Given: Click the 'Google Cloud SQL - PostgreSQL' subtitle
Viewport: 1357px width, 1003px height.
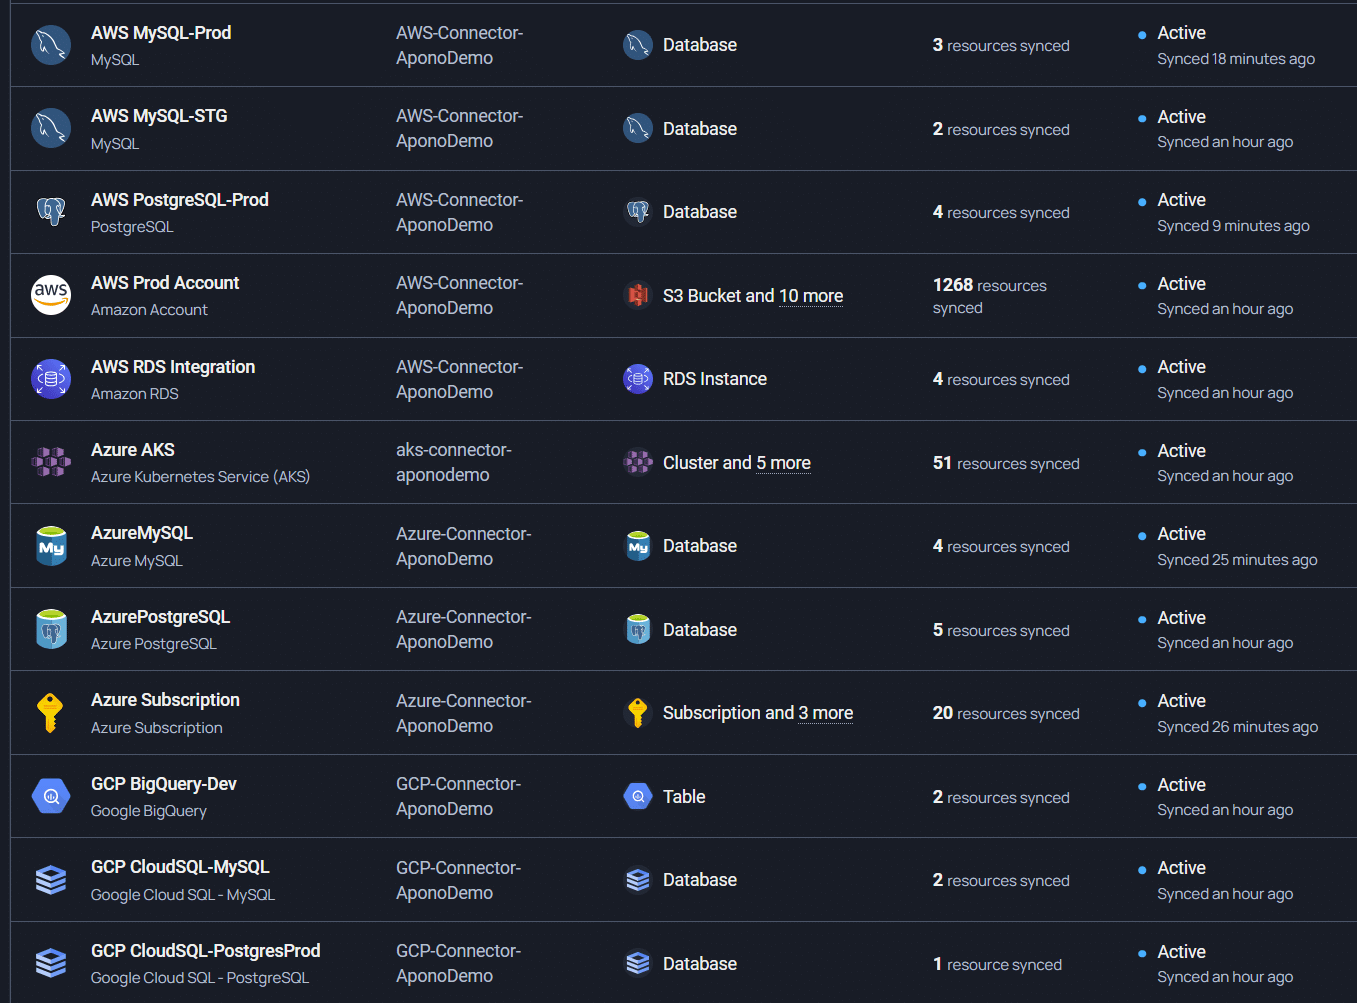Looking at the screenshot, I should [x=200, y=978].
